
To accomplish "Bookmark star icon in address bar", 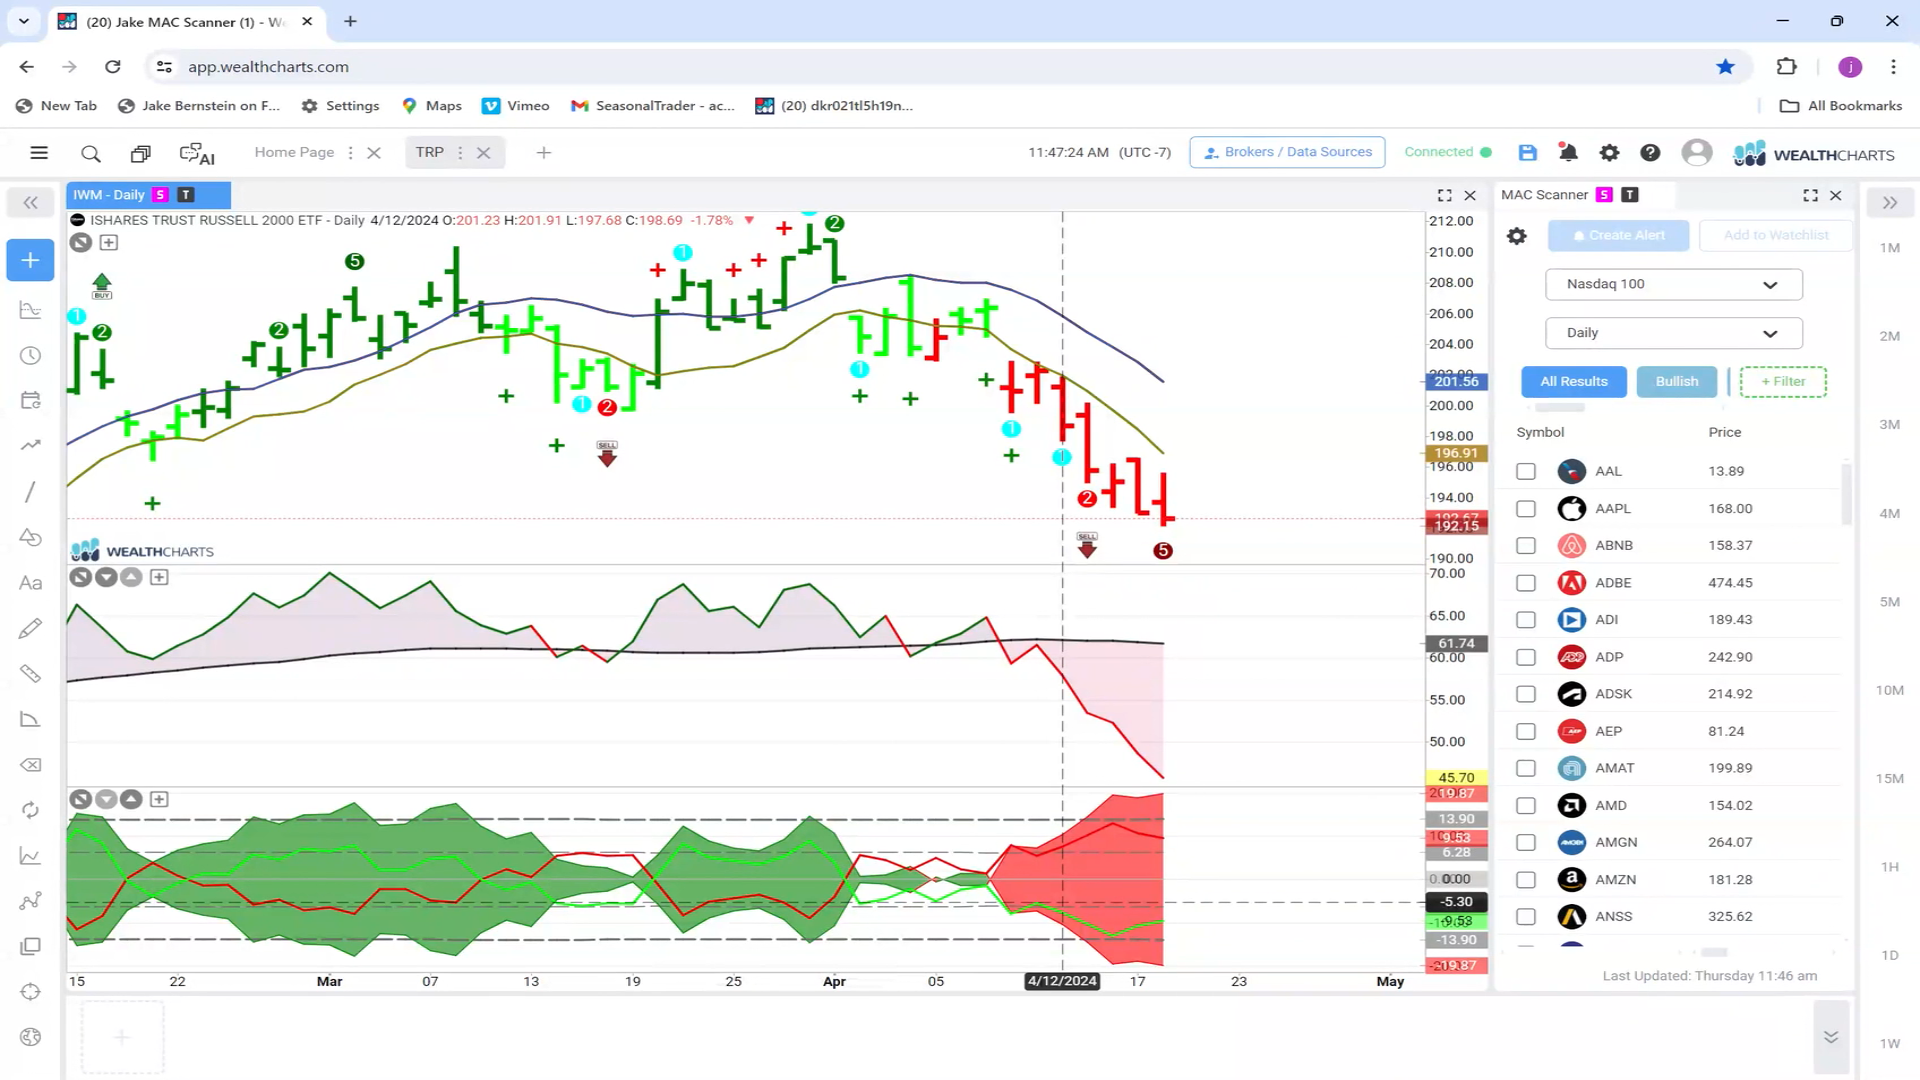I will click(x=1725, y=67).
